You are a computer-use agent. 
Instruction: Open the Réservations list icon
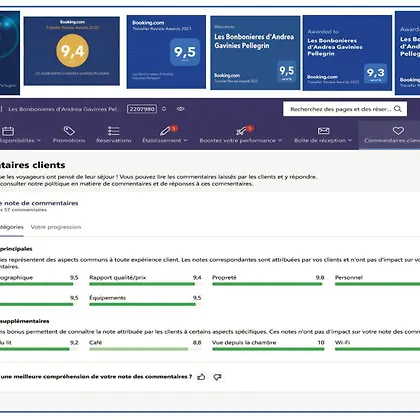[113, 131]
